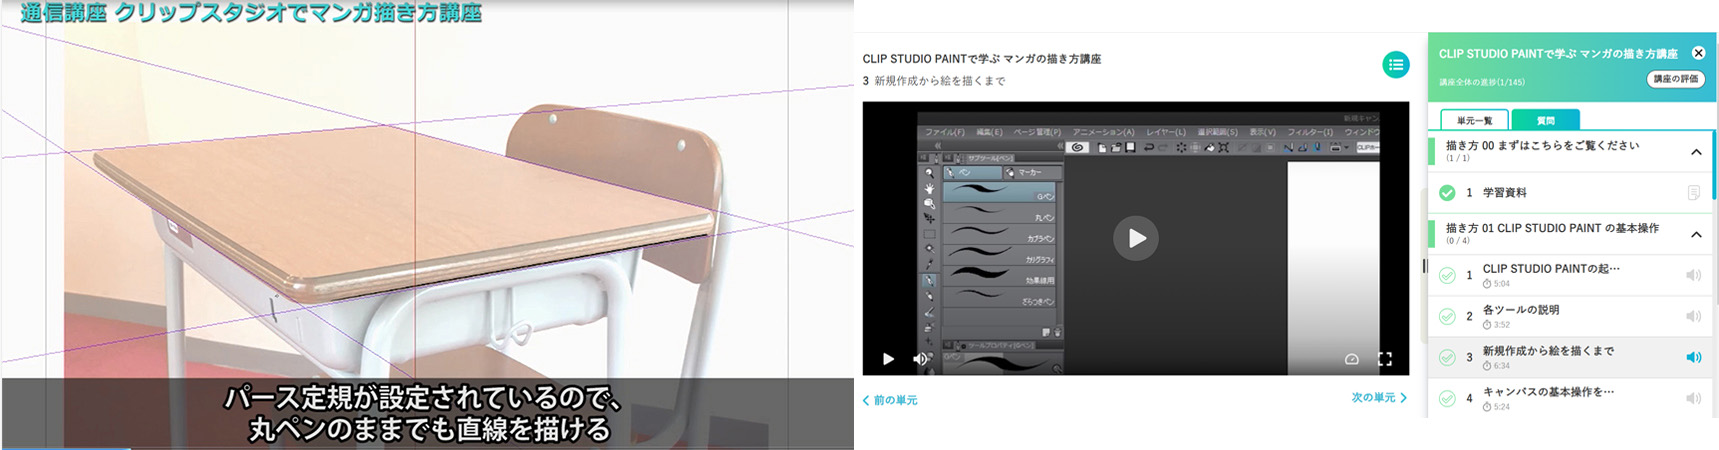Toggle completion check for 学習資料

click(1447, 193)
